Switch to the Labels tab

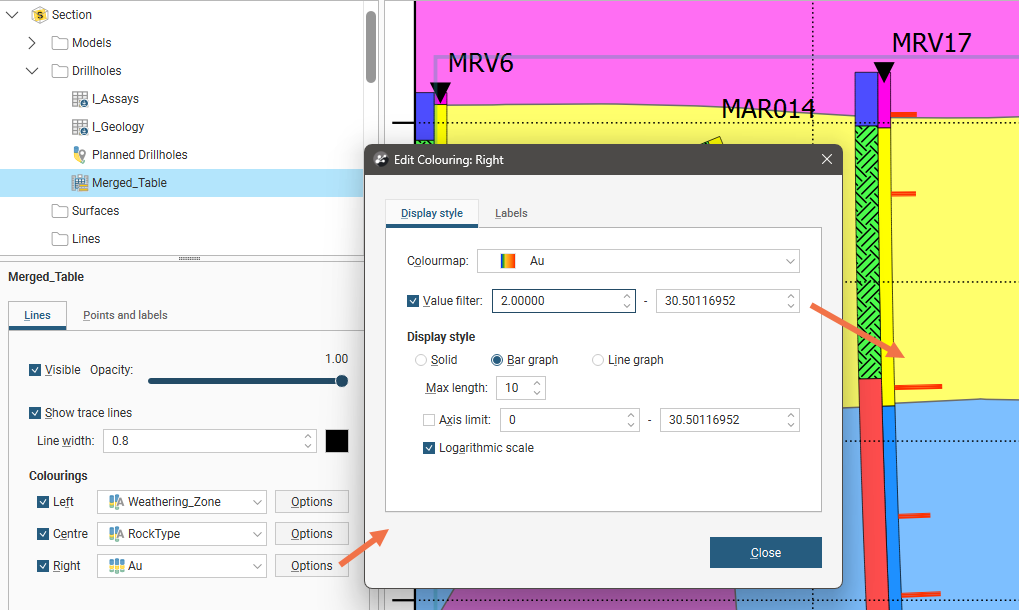click(x=511, y=213)
